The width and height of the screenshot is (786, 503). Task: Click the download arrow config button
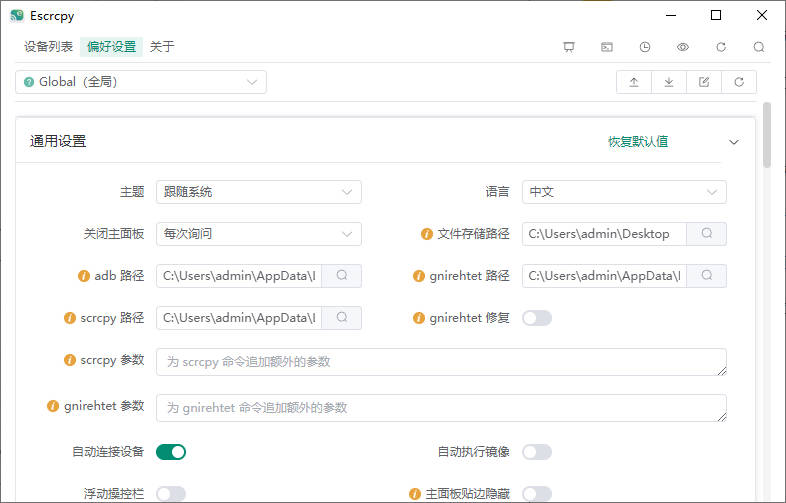pyautogui.click(x=669, y=82)
